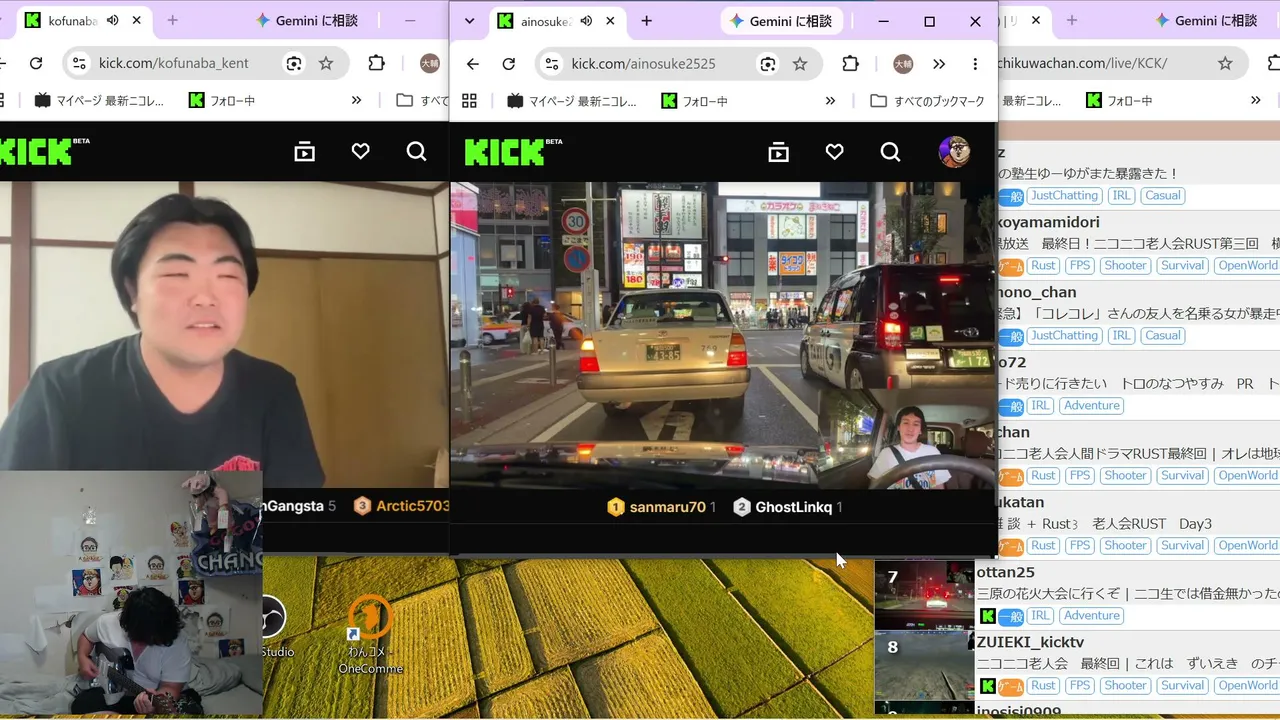
Task: Open extensions in kofunaba window
Action: pos(377,63)
